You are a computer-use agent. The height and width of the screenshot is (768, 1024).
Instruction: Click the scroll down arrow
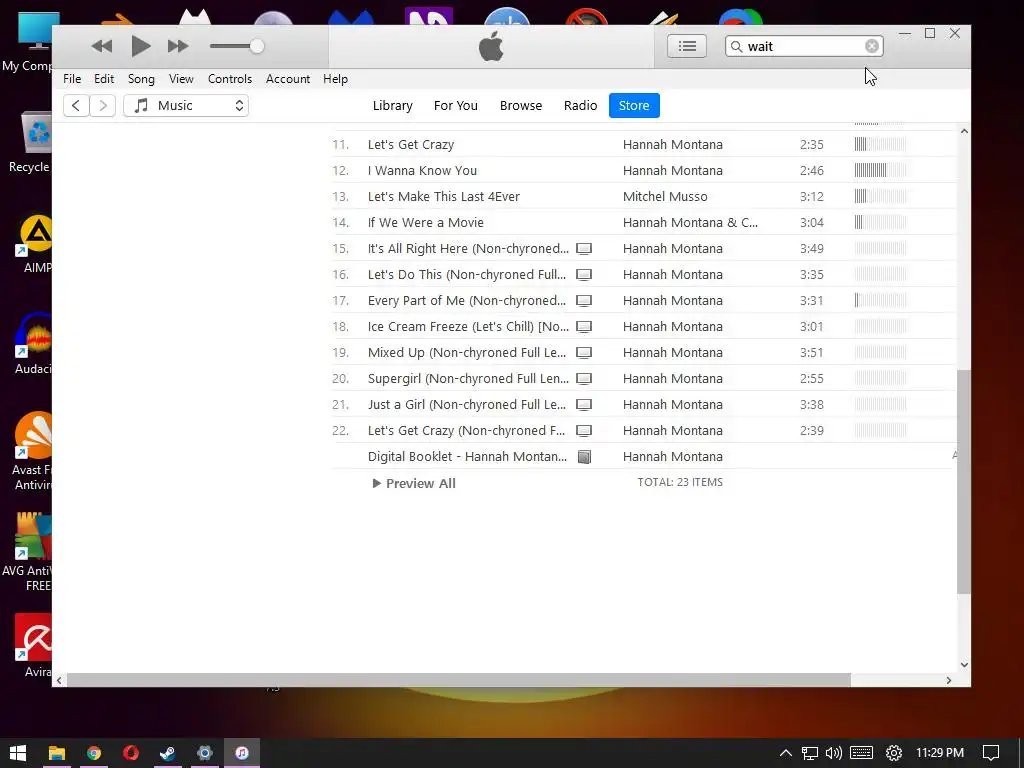coord(964,665)
